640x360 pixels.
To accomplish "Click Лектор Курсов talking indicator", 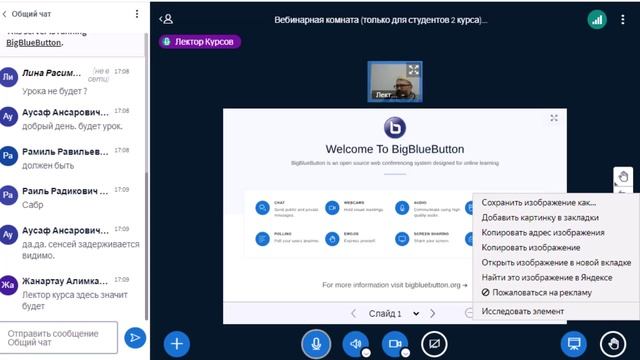I will 200,42.
